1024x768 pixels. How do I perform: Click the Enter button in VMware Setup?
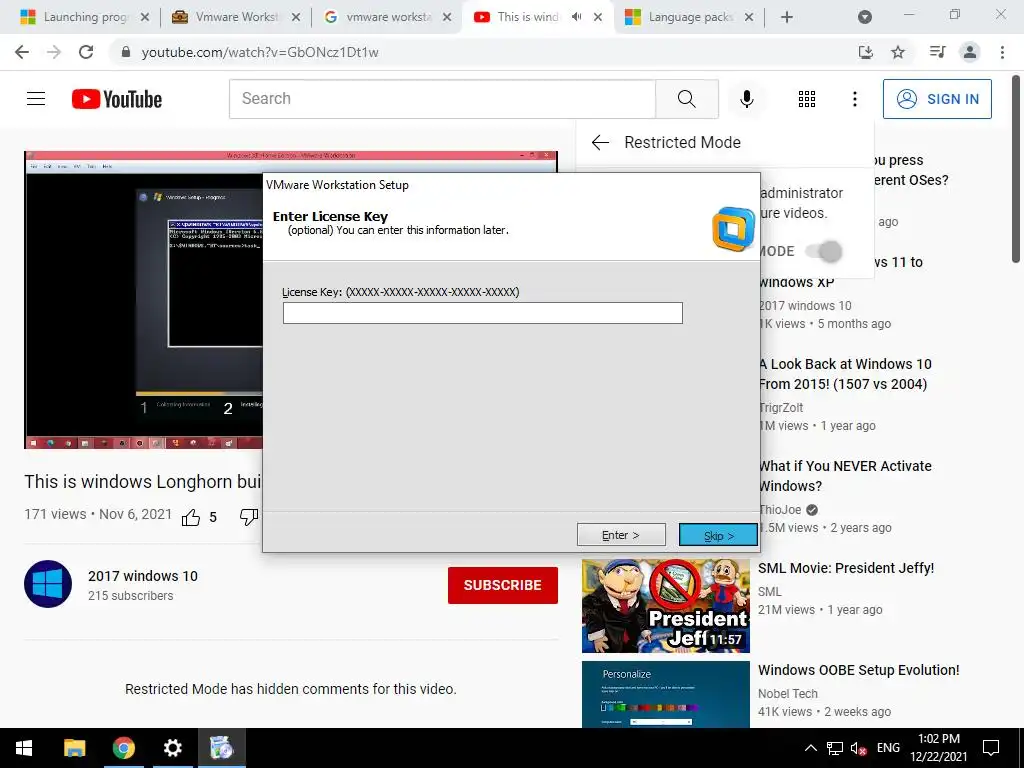pos(621,535)
